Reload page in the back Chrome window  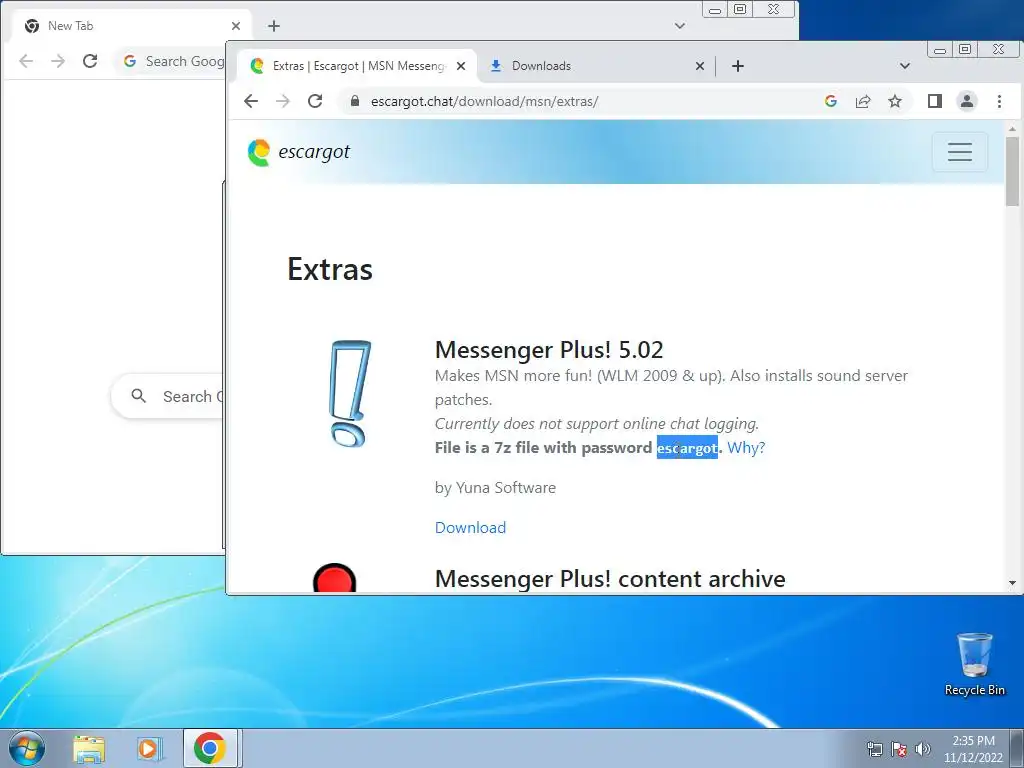click(x=90, y=61)
